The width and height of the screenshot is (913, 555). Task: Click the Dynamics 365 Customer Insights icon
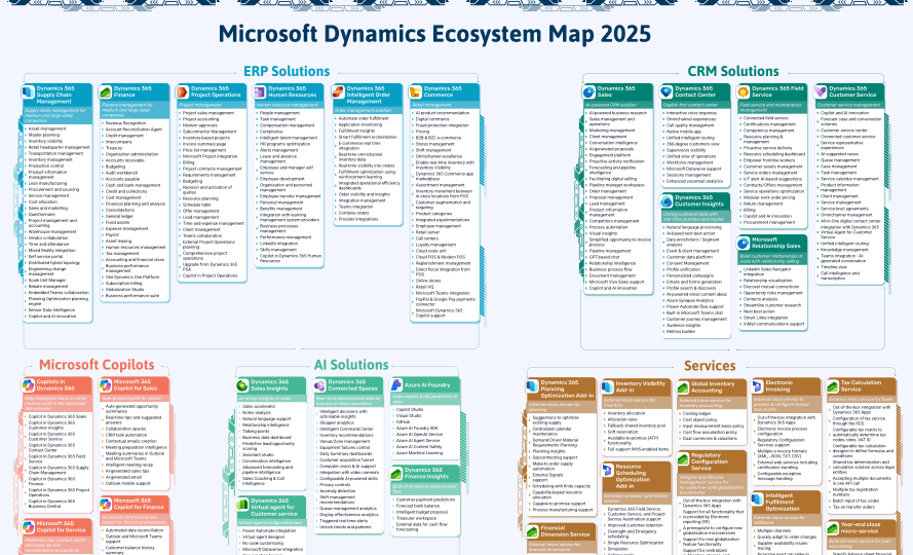(666, 201)
